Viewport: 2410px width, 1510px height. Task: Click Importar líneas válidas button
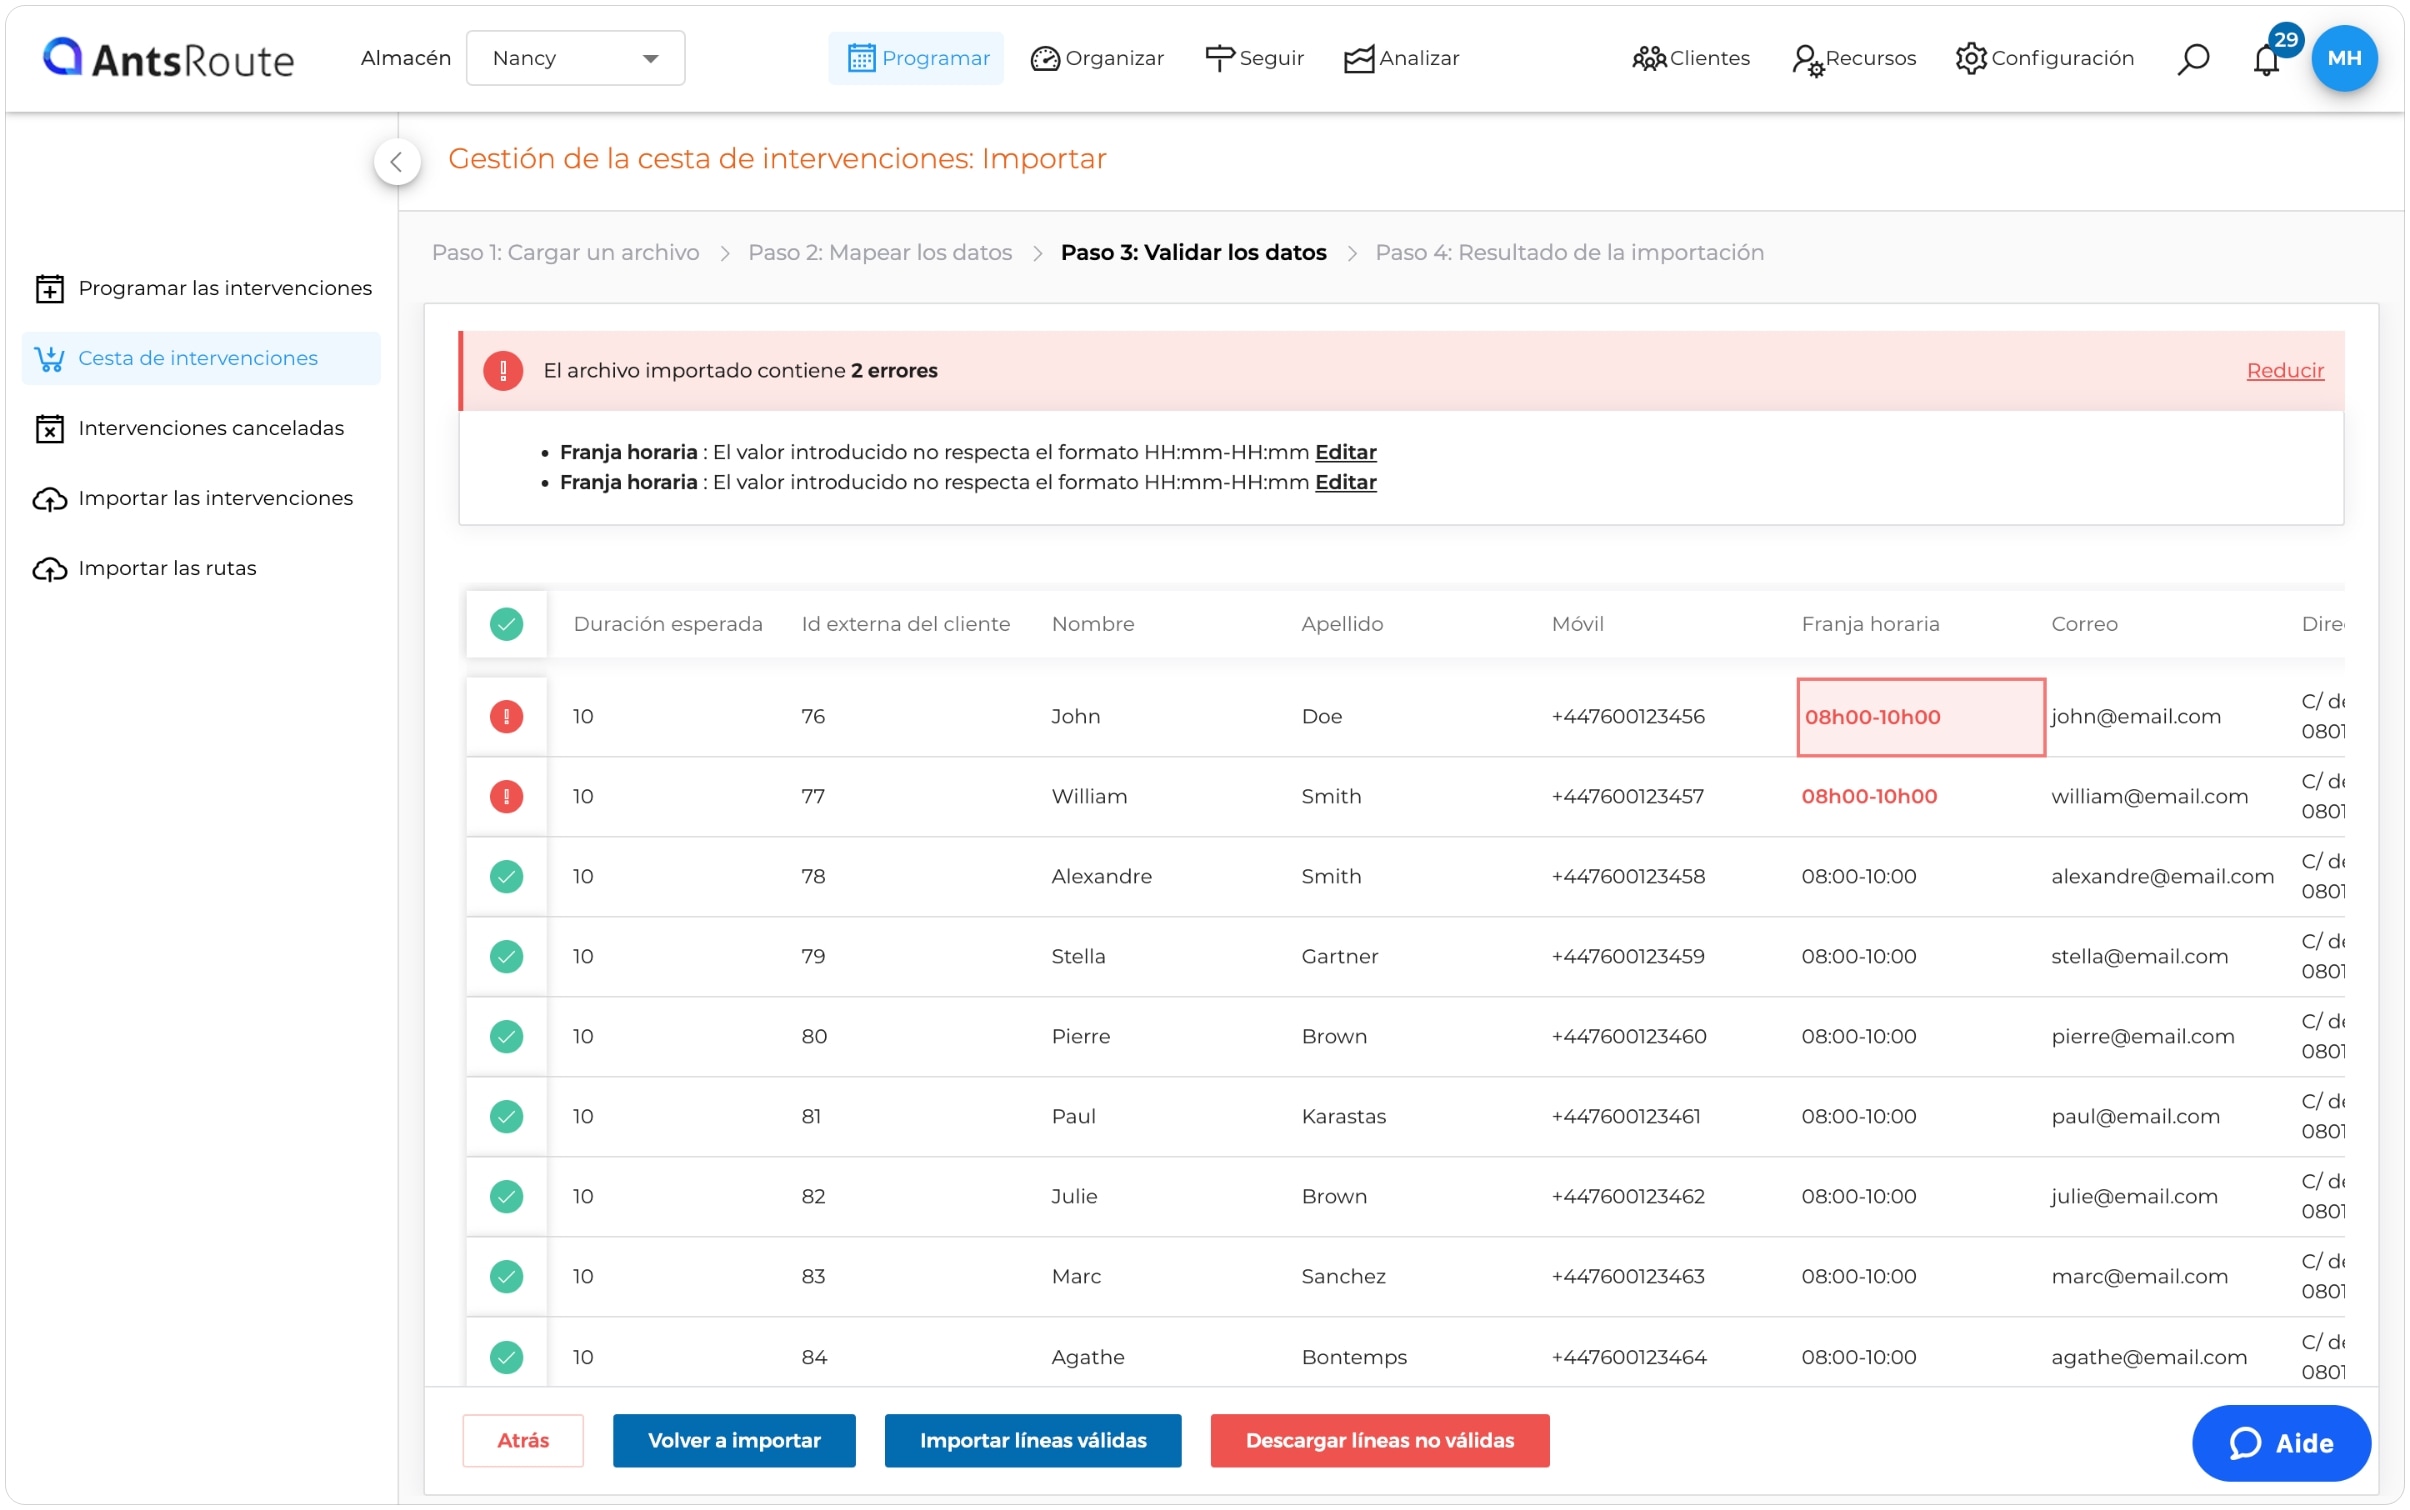(x=1032, y=1440)
